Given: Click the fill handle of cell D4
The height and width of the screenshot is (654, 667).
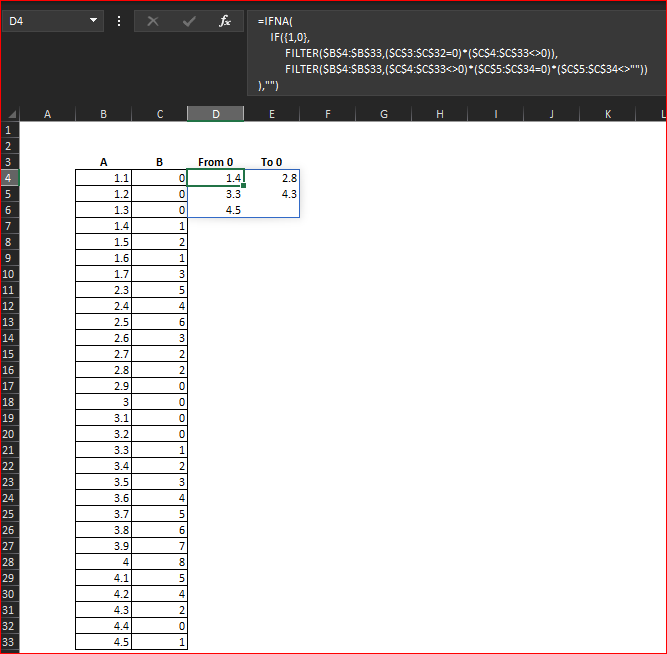Looking at the screenshot, I should tap(244, 186).
